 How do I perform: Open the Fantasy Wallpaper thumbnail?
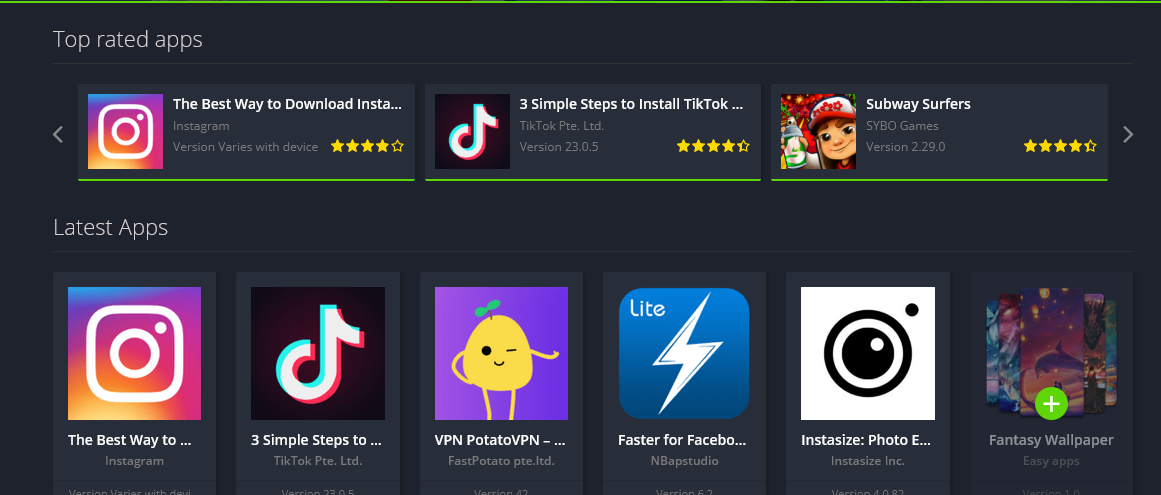[x=1051, y=354]
